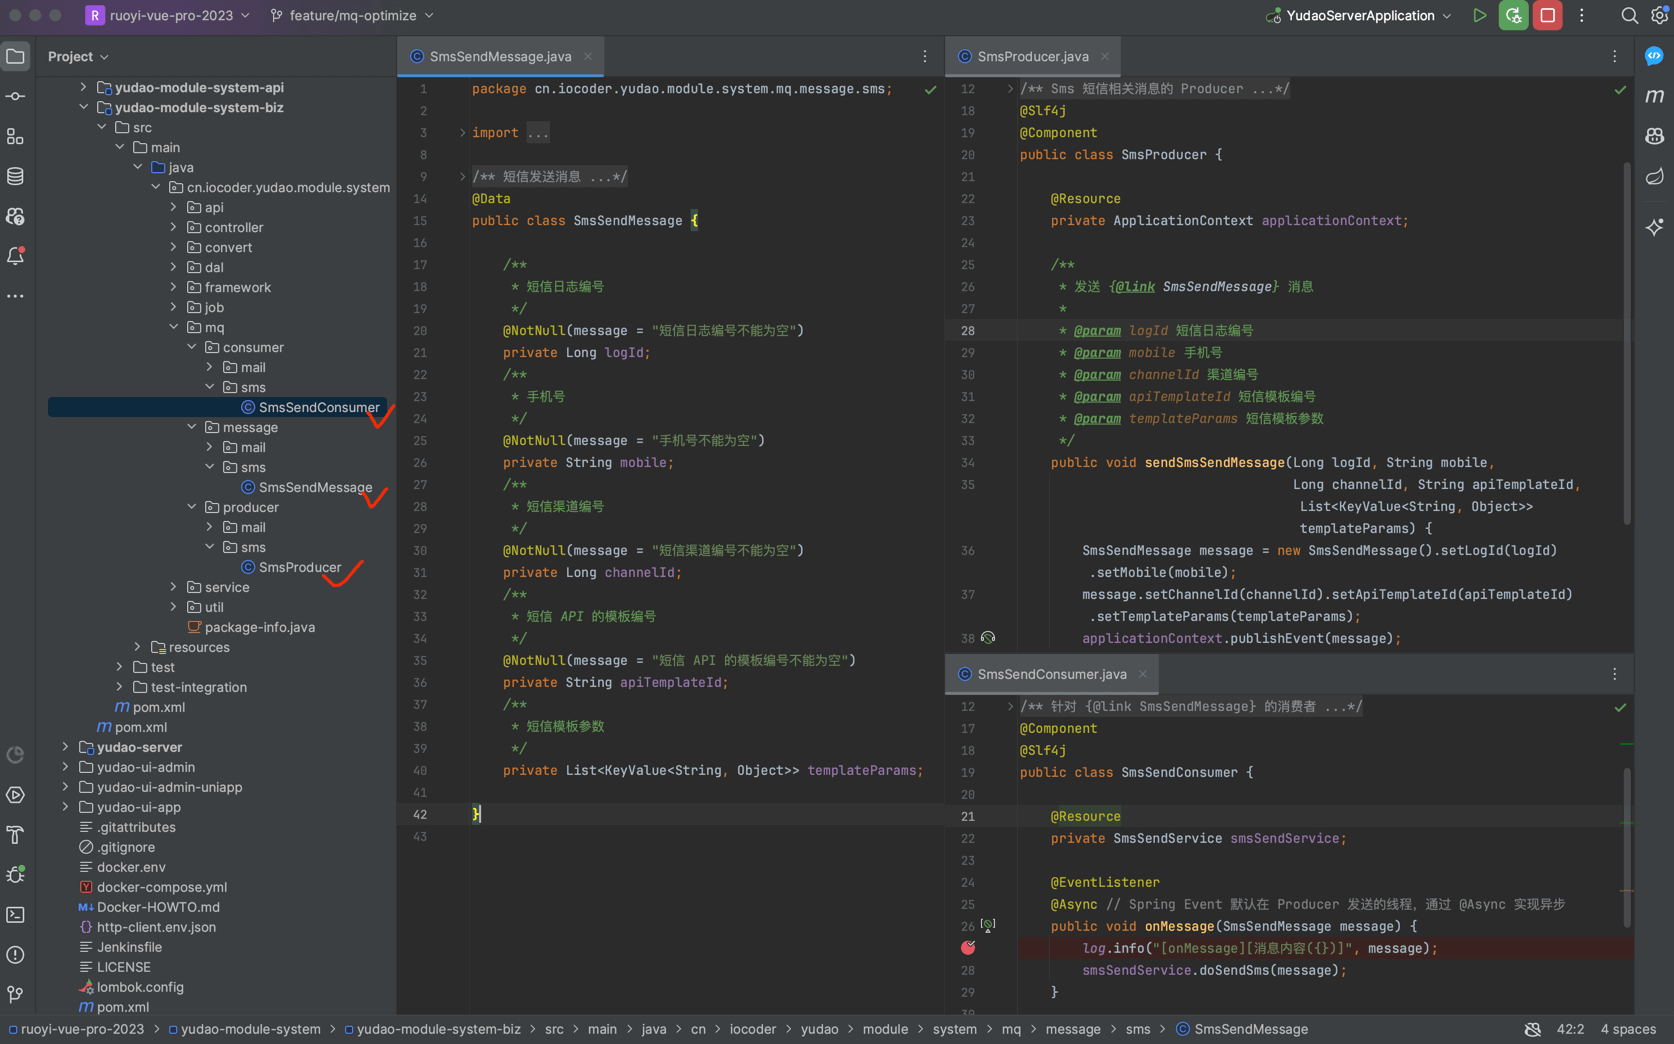Image resolution: width=1674 pixels, height=1044 pixels.
Task: Open docker-compose.yml in the project tree
Action: click(161, 887)
